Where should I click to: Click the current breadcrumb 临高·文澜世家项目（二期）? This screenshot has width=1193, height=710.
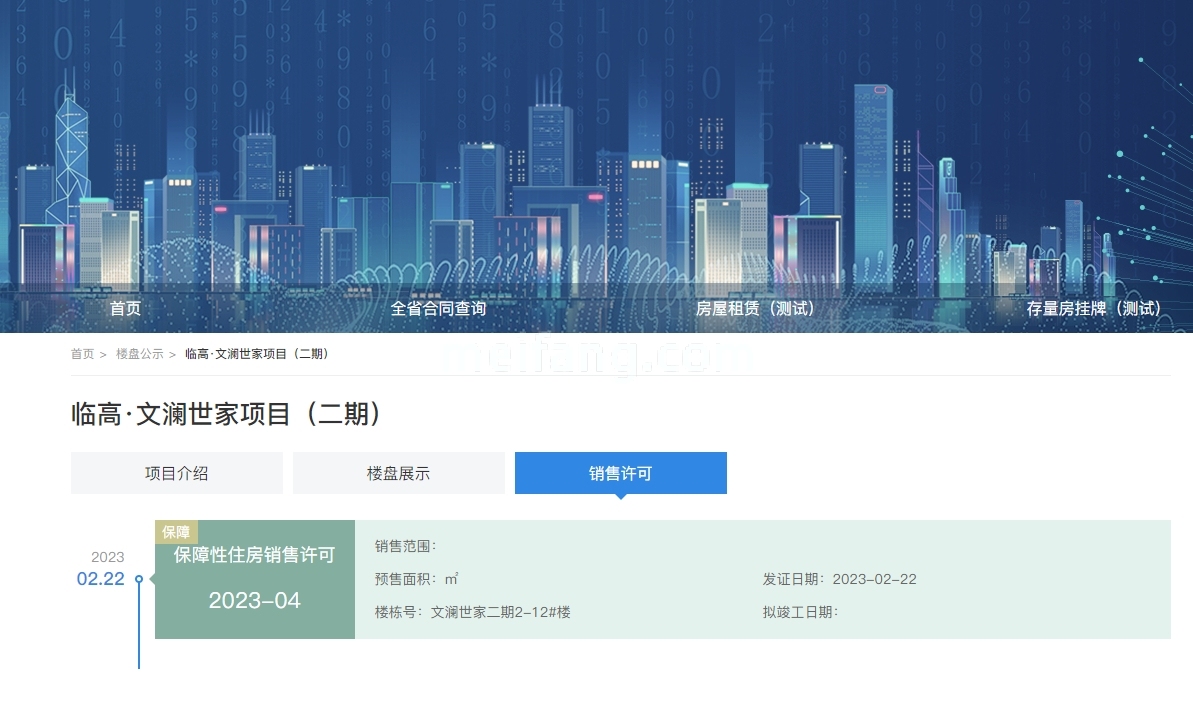tap(259, 354)
